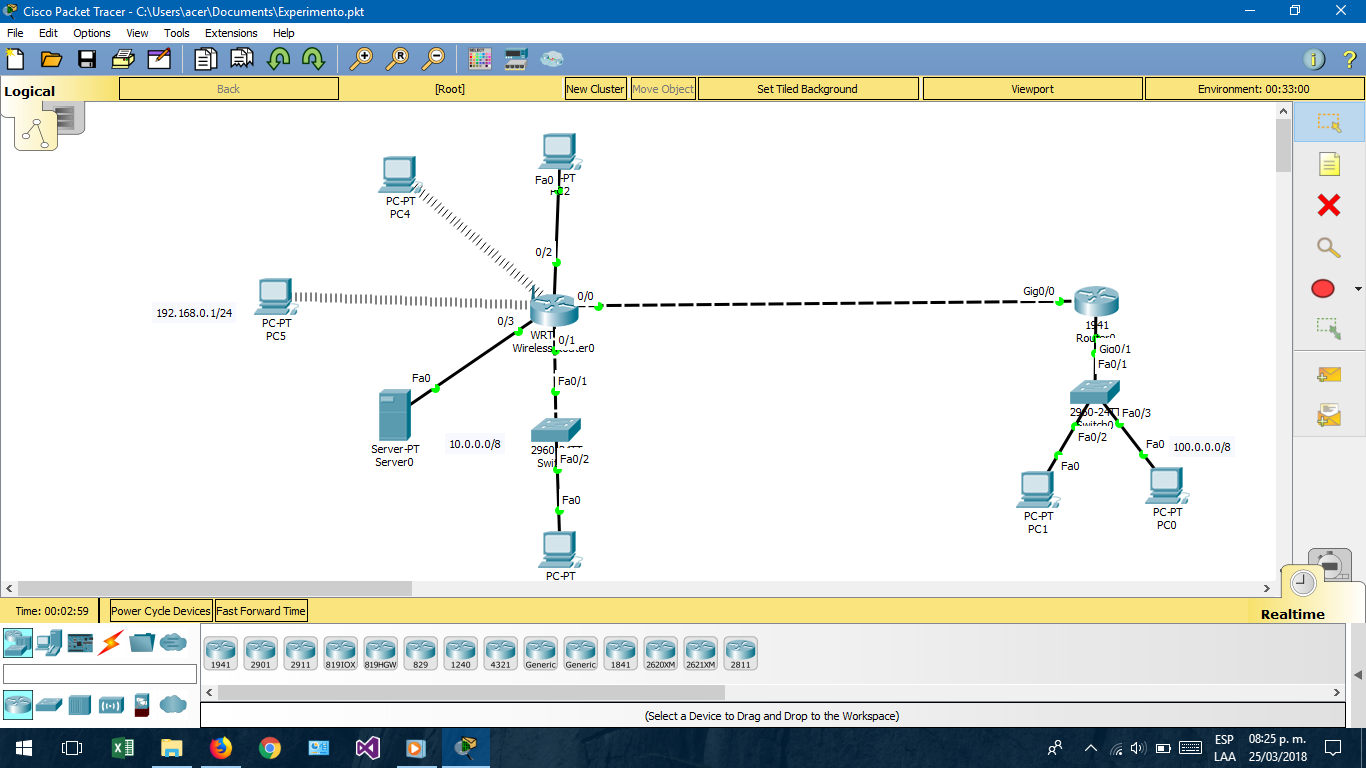The height and width of the screenshot is (768, 1366).
Task: Print the workspace
Action: (x=123, y=59)
